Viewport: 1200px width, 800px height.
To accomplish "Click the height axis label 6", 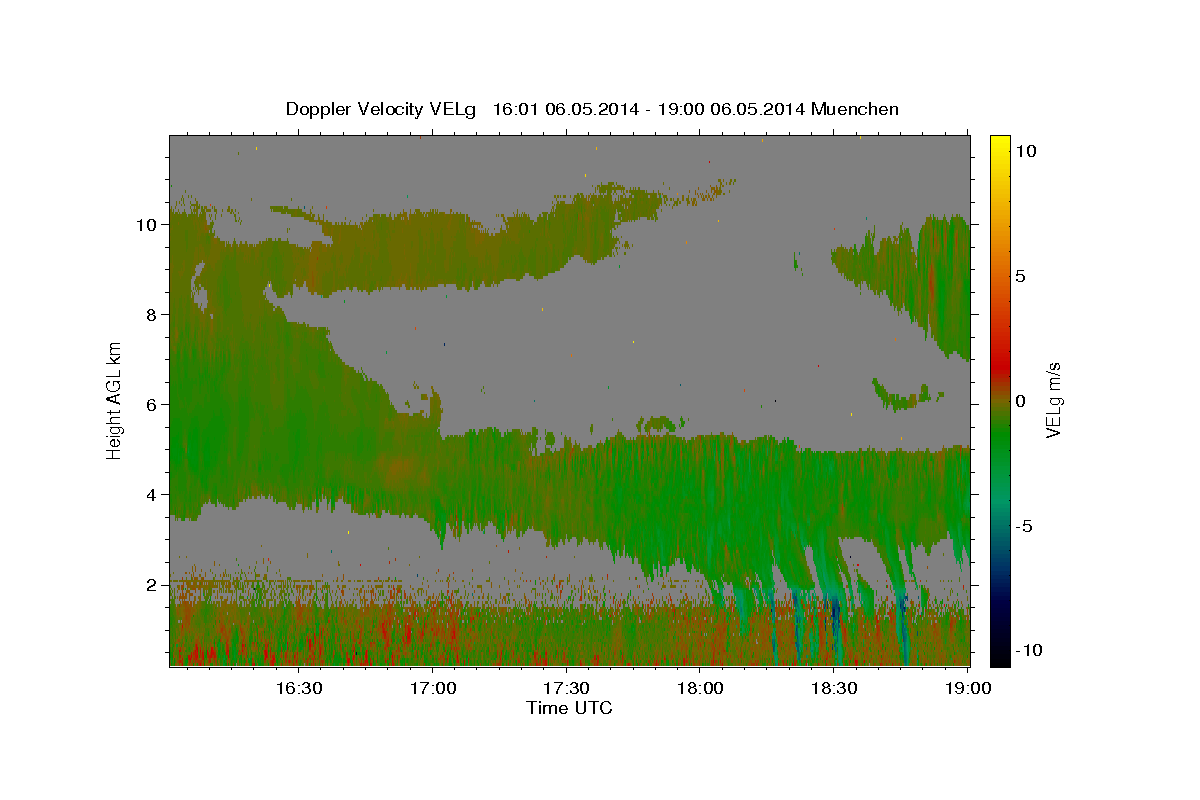I will click(x=152, y=404).
